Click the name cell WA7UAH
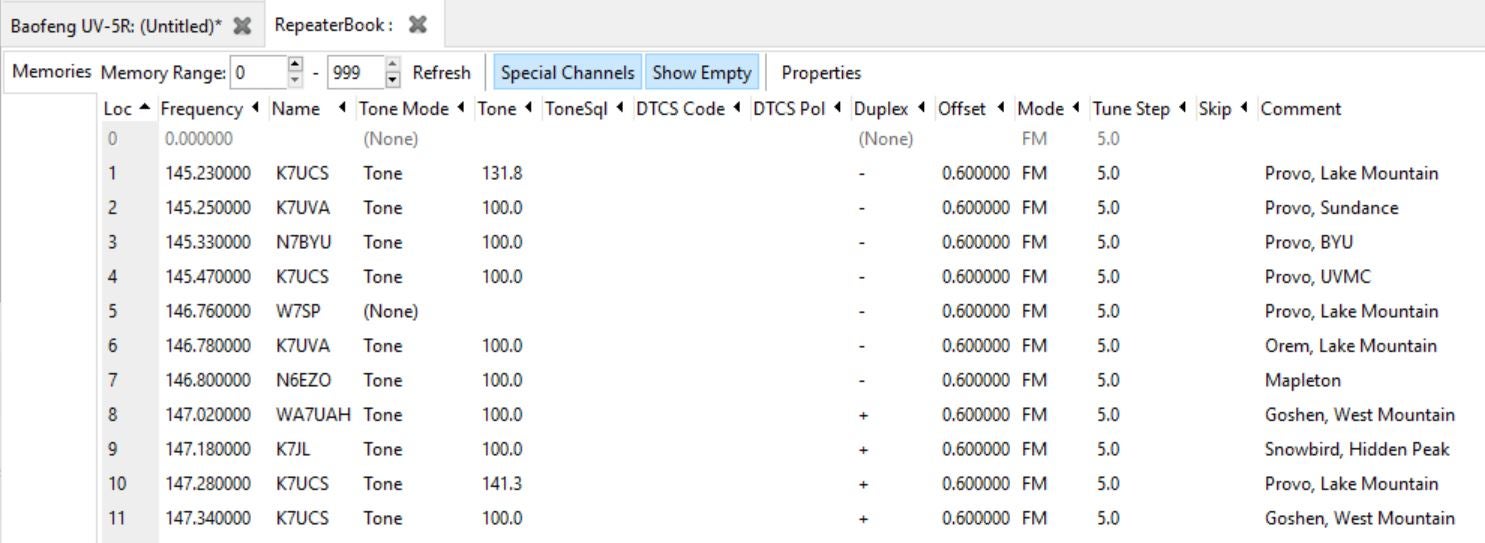Viewport: 1485px width, 543px height. coord(314,415)
